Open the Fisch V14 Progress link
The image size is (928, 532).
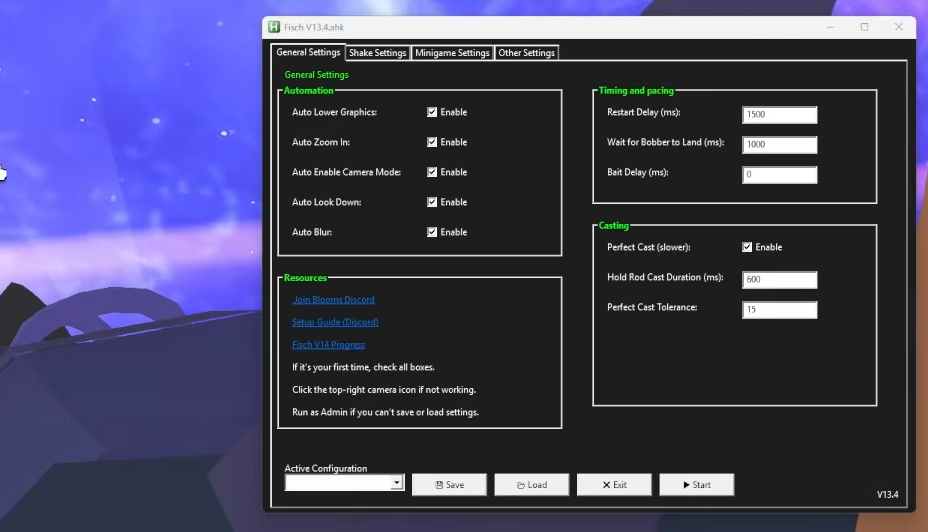[328, 345]
